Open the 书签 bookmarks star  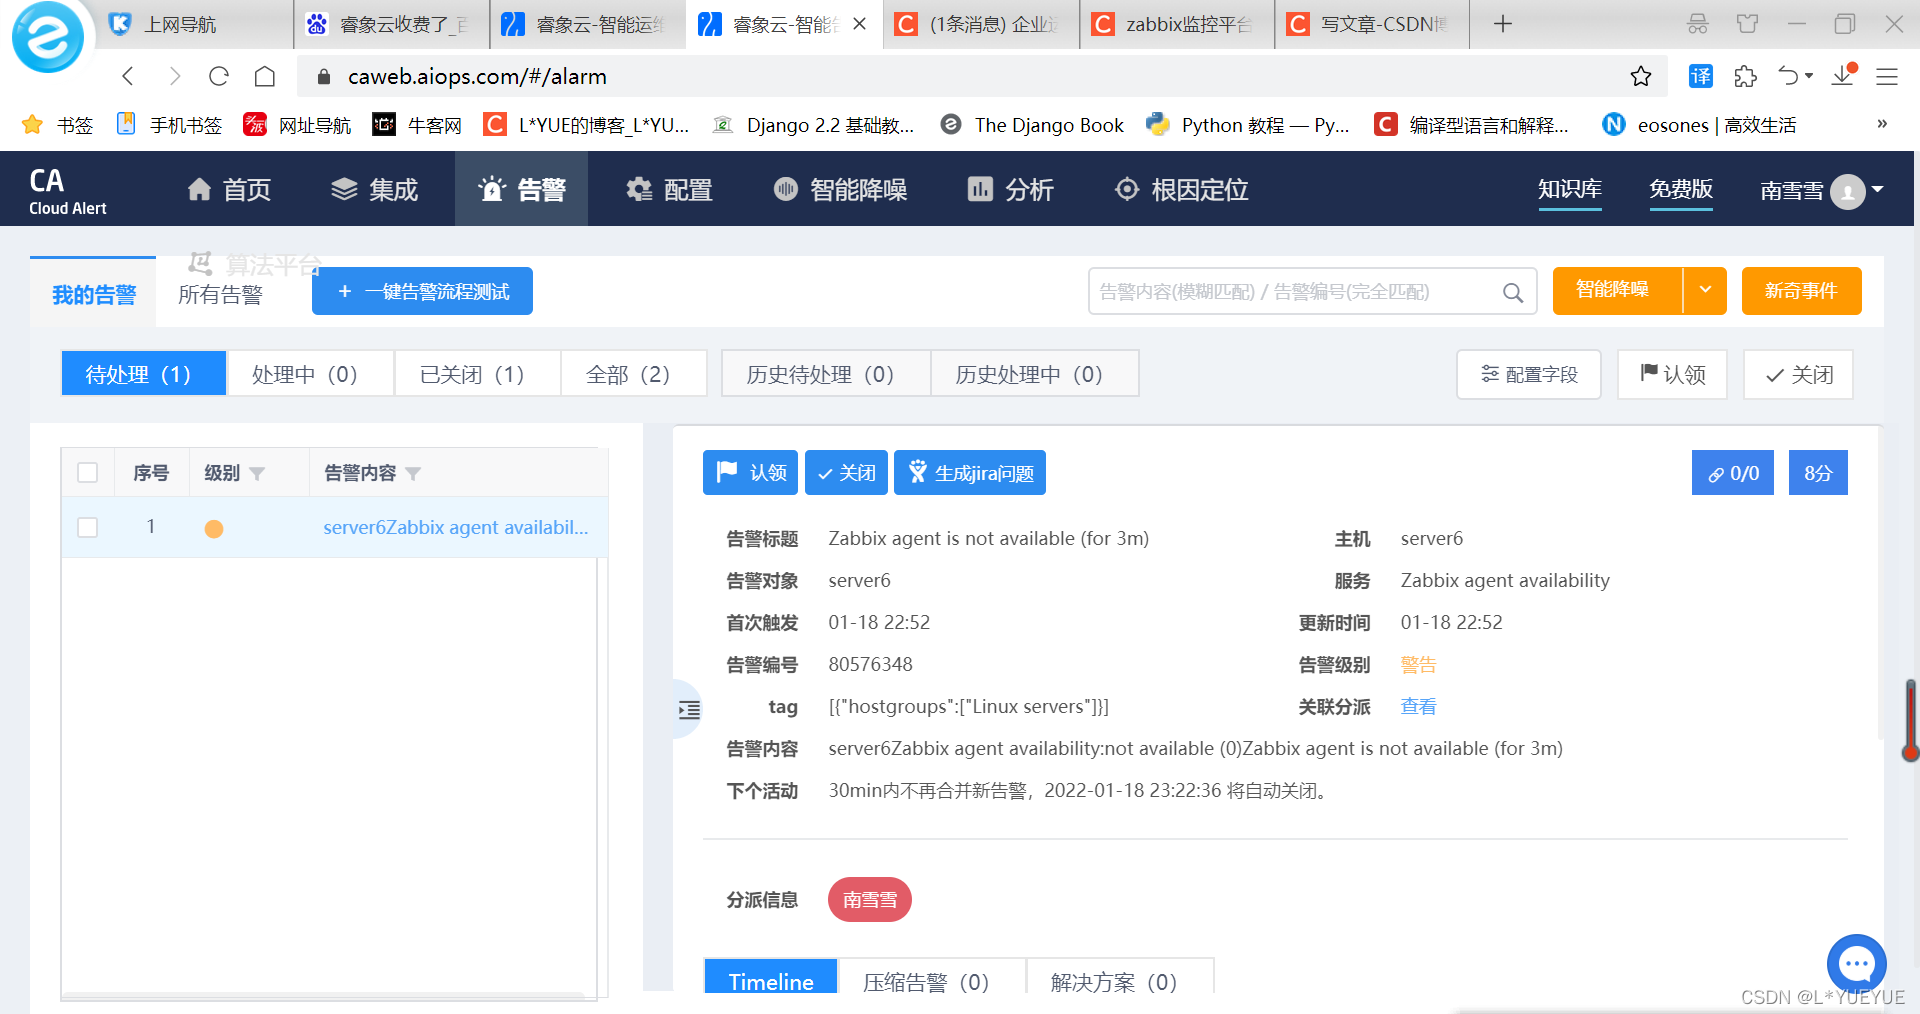click(33, 125)
